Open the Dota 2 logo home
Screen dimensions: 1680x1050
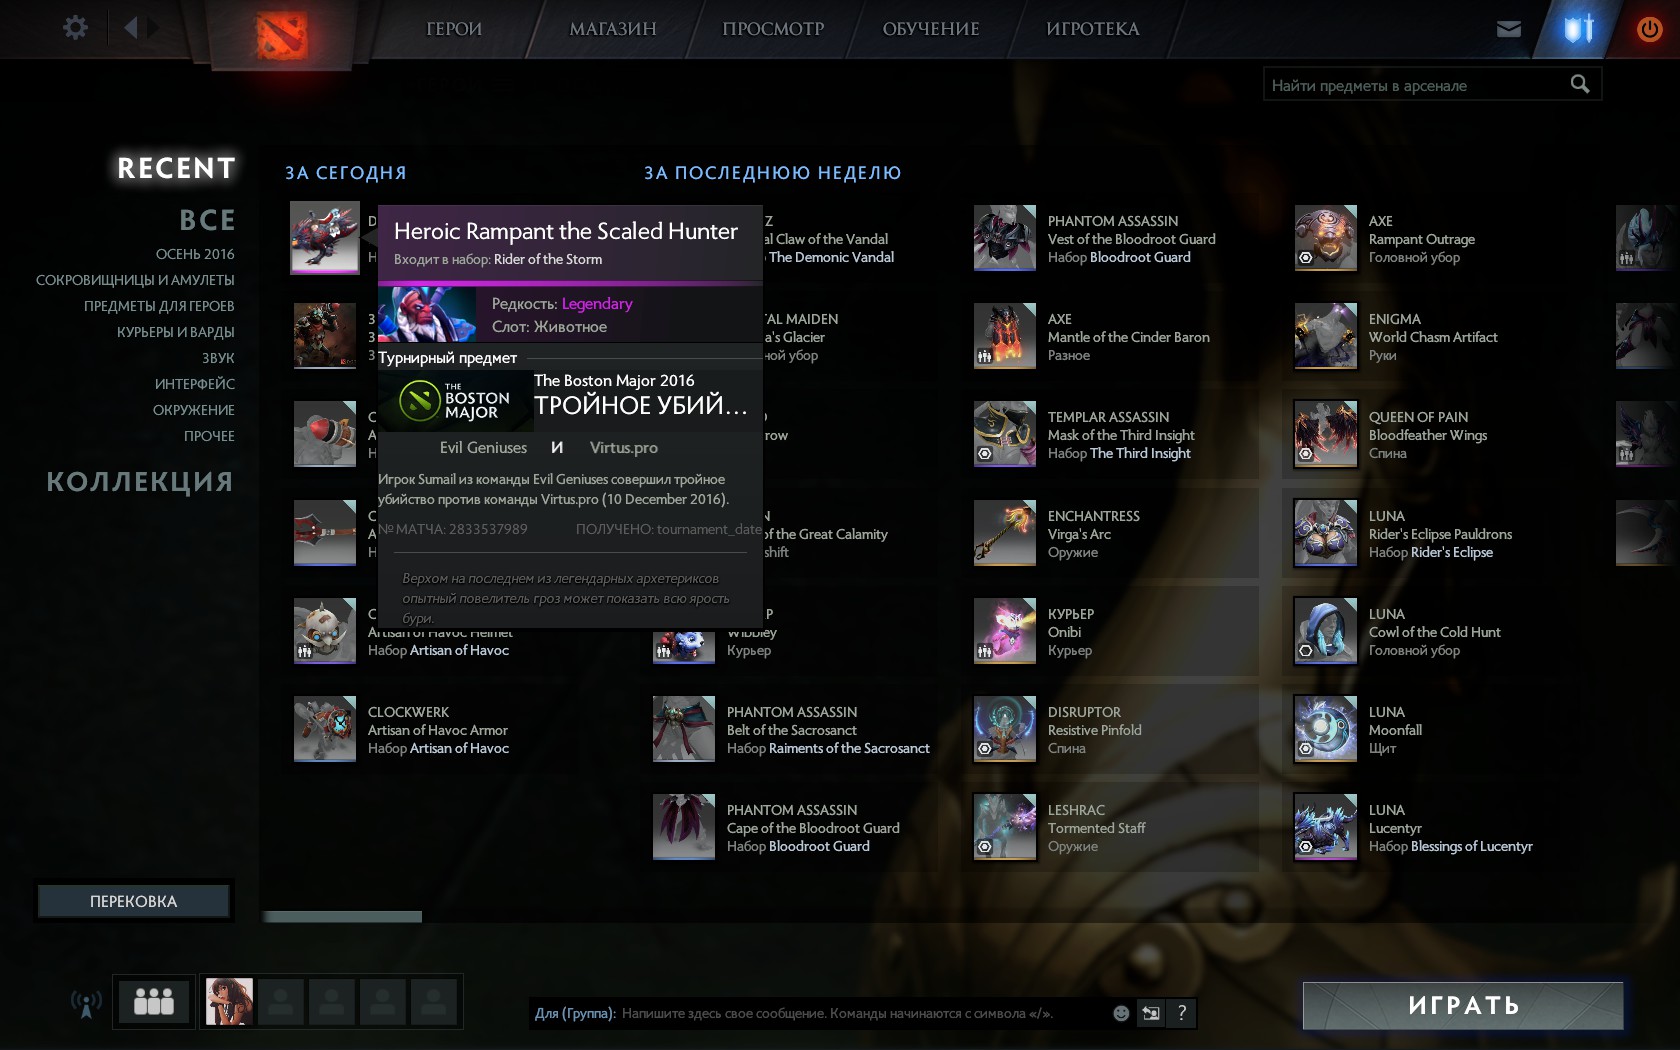pos(281,35)
